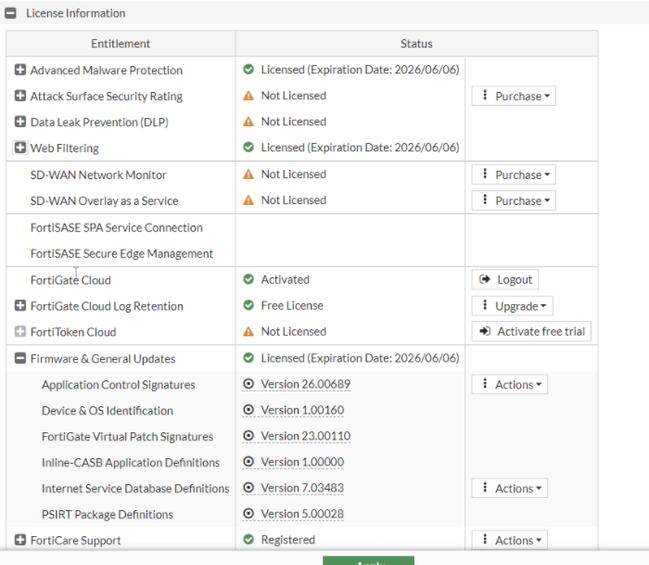Open Actions menu for Application Control Signatures
Image resolution: width=649 pixels, height=565 pixels.
coord(509,385)
